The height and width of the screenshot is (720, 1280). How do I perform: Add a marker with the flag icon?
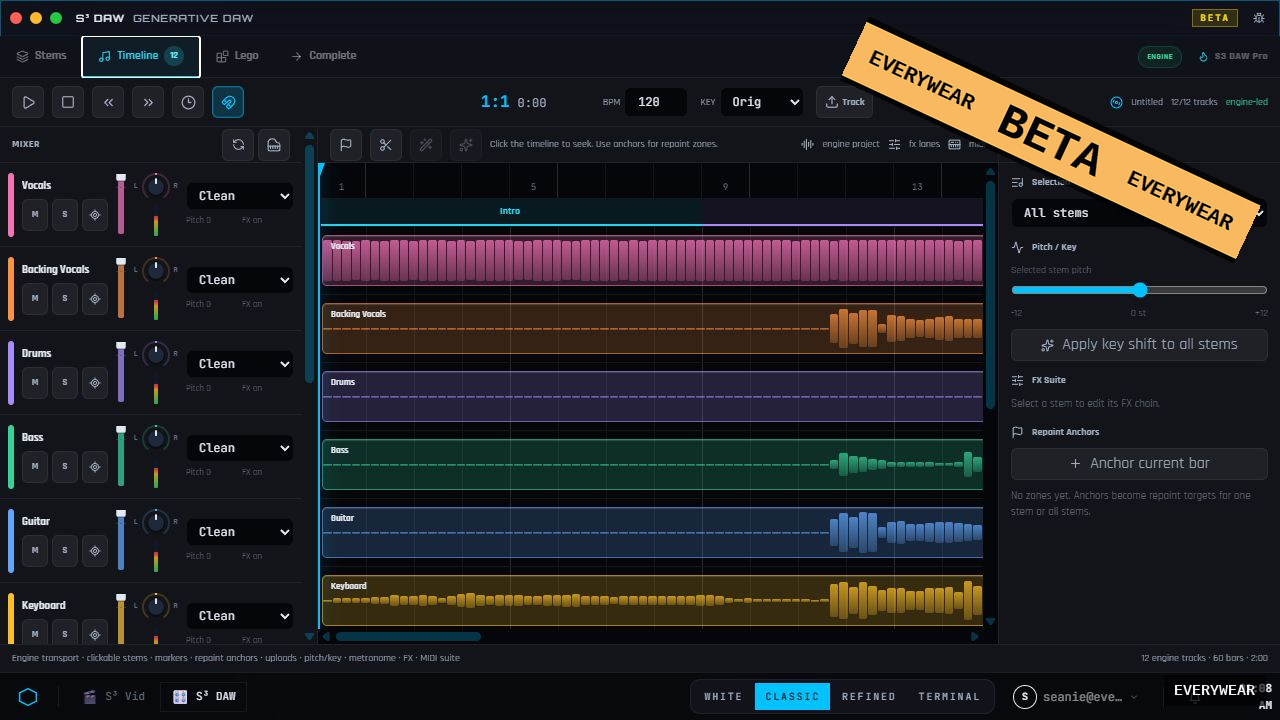coord(345,145)
